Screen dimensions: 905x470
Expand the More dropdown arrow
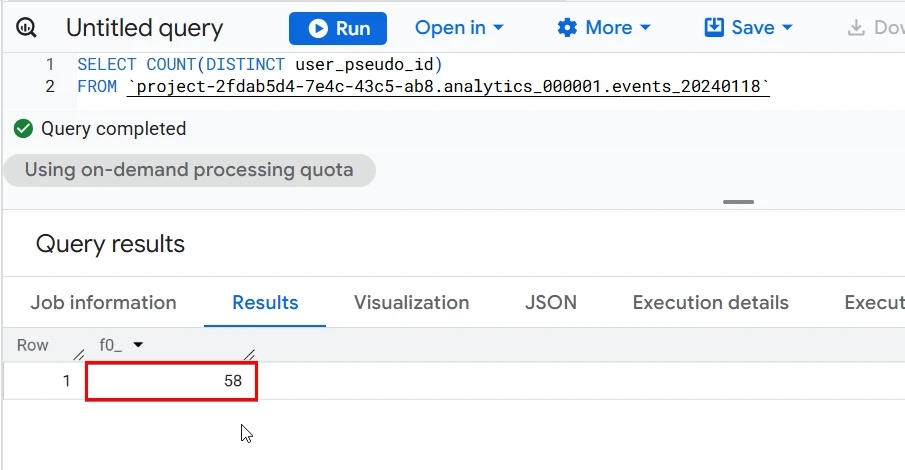coord(646,27)
